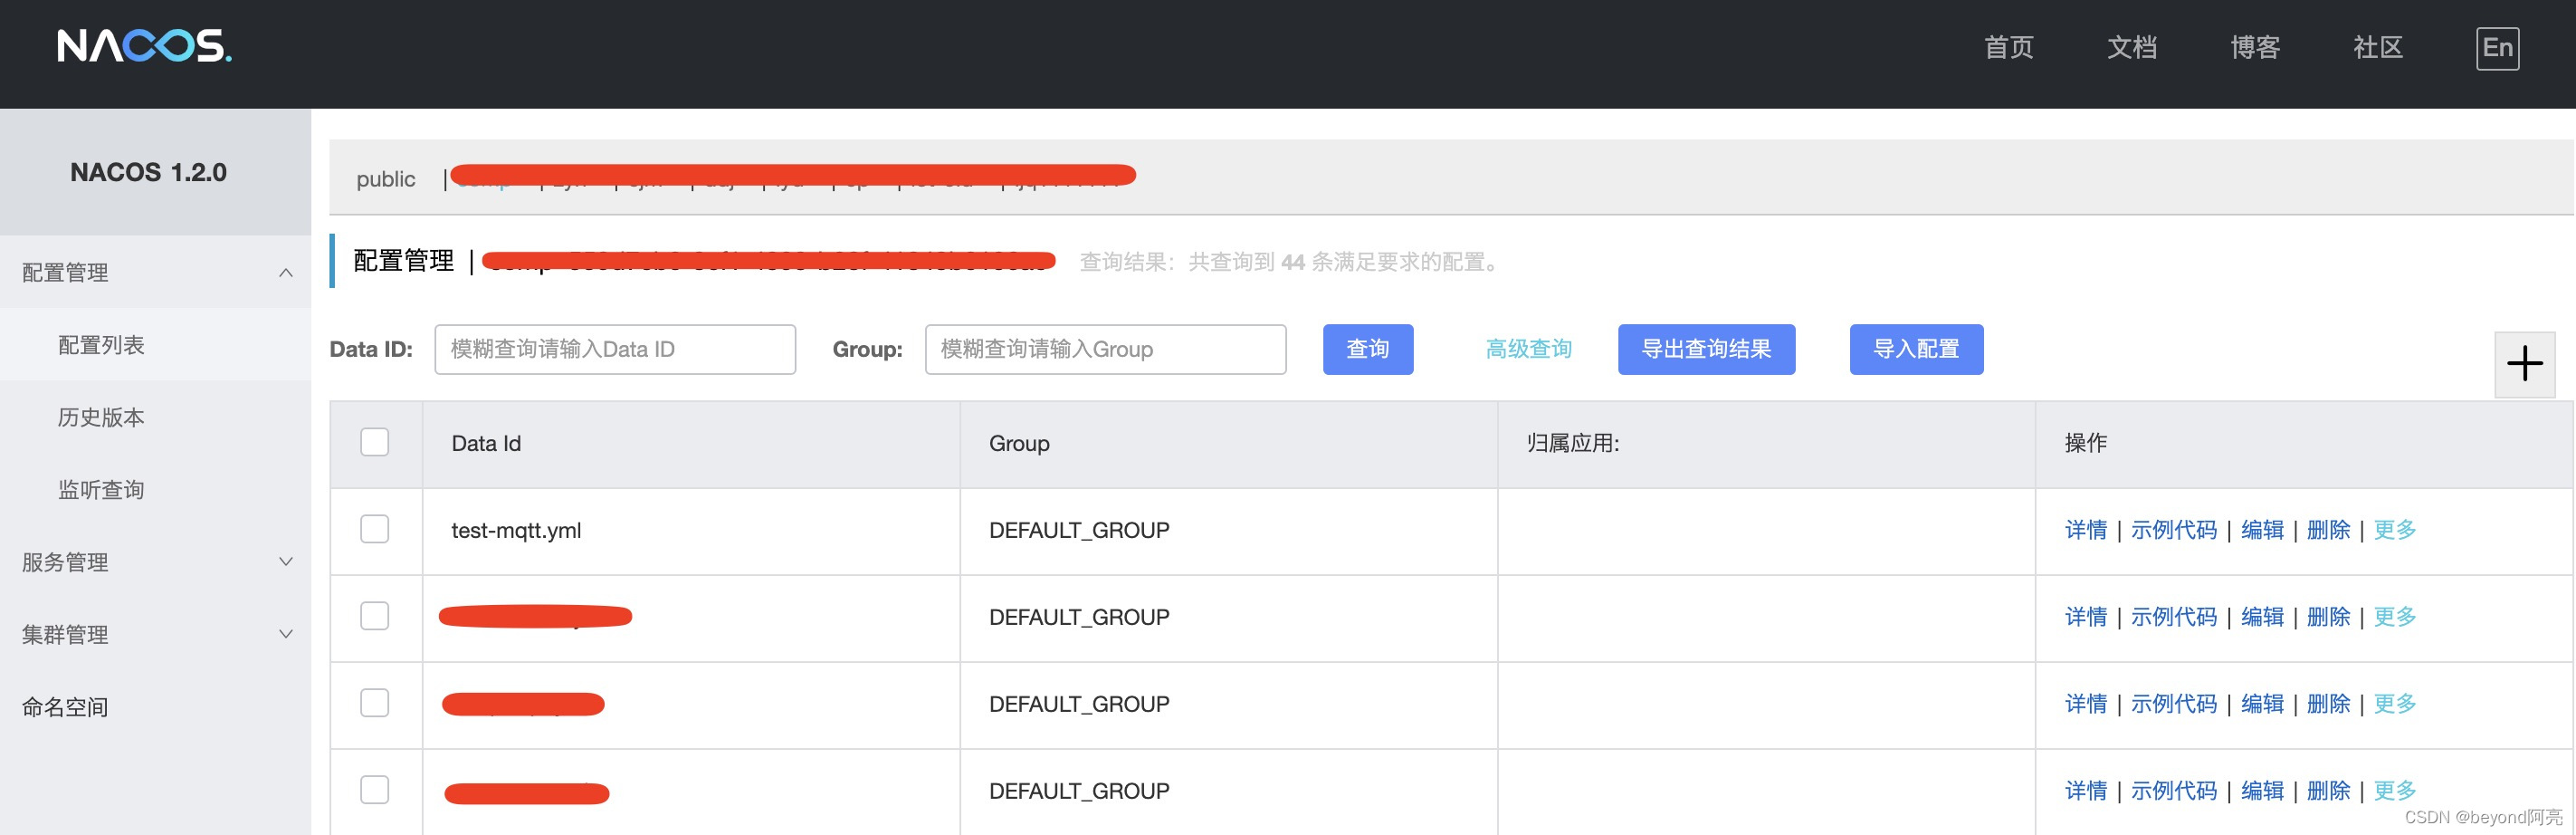Click 导入配置 button

point(1915,349)
